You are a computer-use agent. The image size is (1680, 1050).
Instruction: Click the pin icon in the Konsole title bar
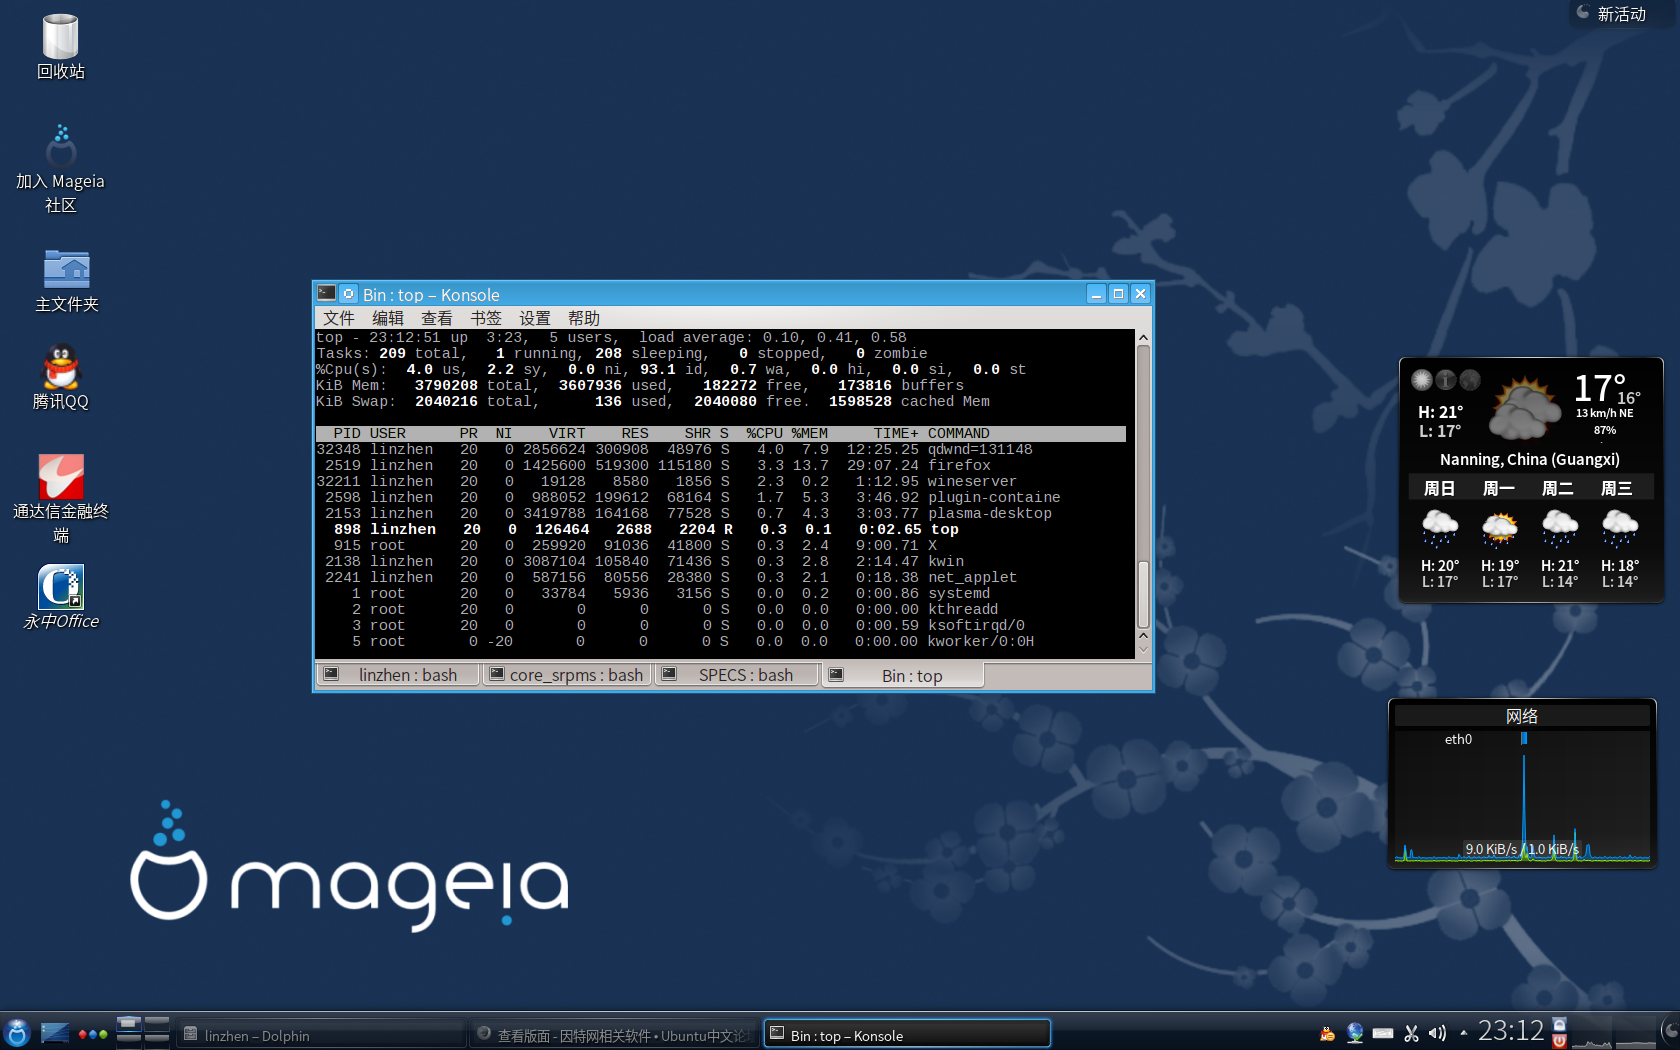coord(349,294)
